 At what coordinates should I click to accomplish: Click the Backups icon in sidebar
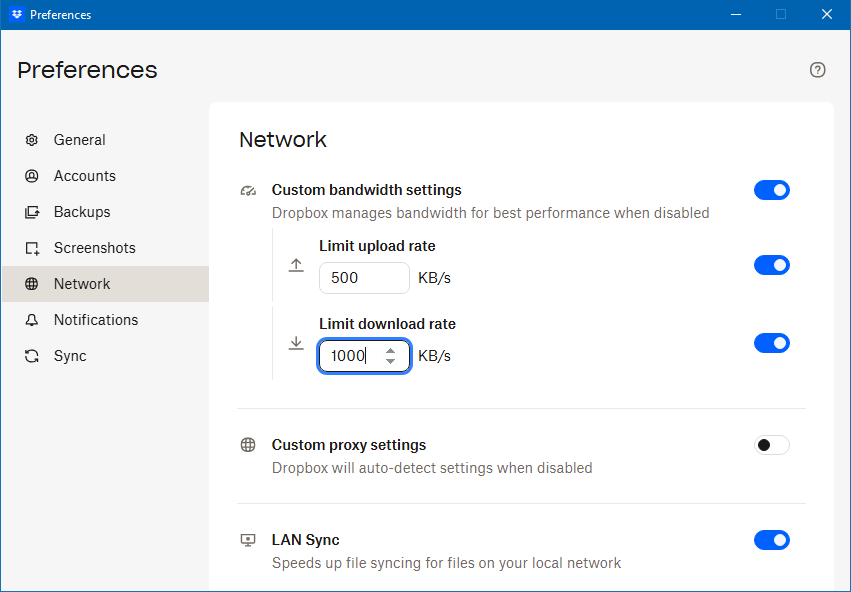tap(31, 212)
